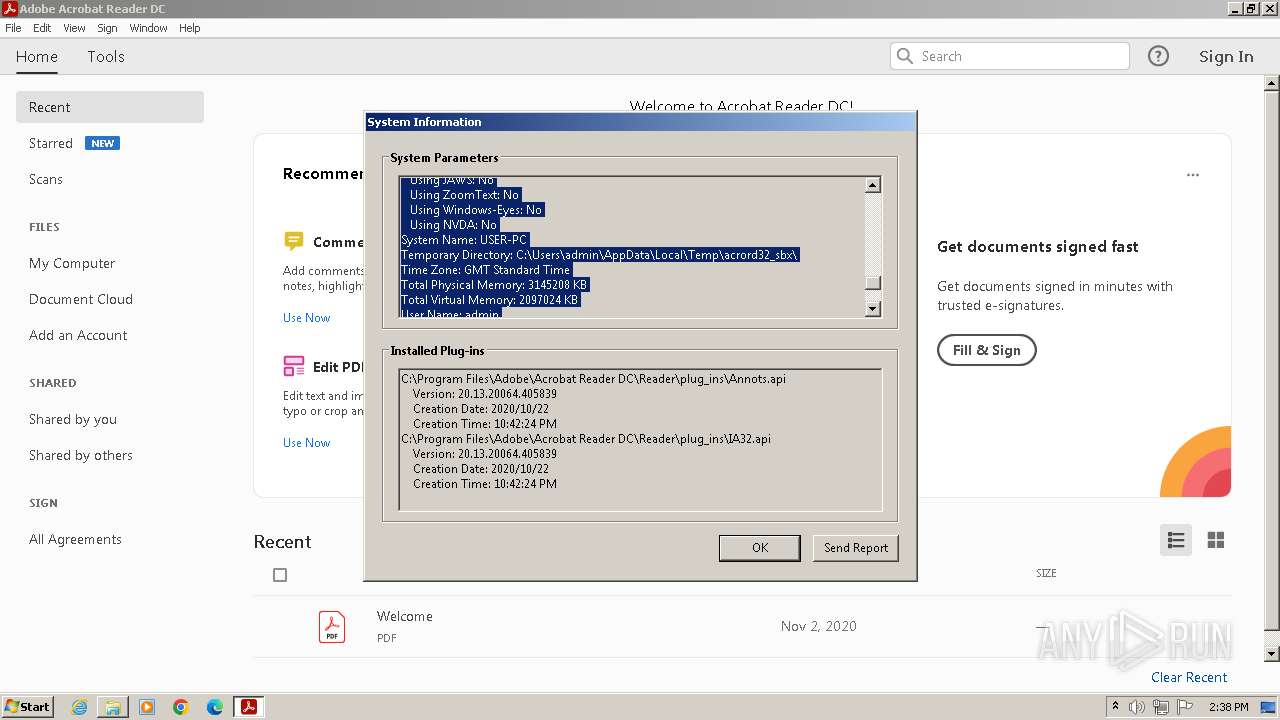Open File Explorer from the taskbar
Screen dimensions: 1280x720
tap(113, 707)
